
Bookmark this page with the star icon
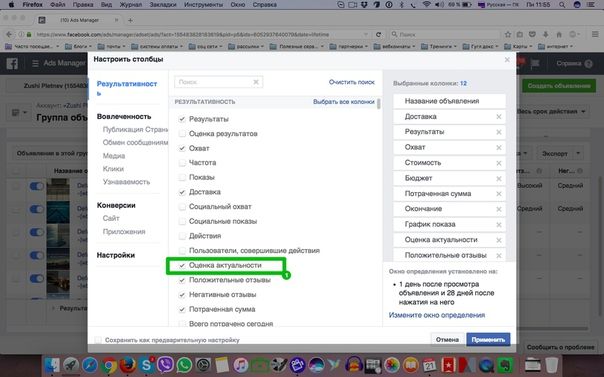click(508, 34)
